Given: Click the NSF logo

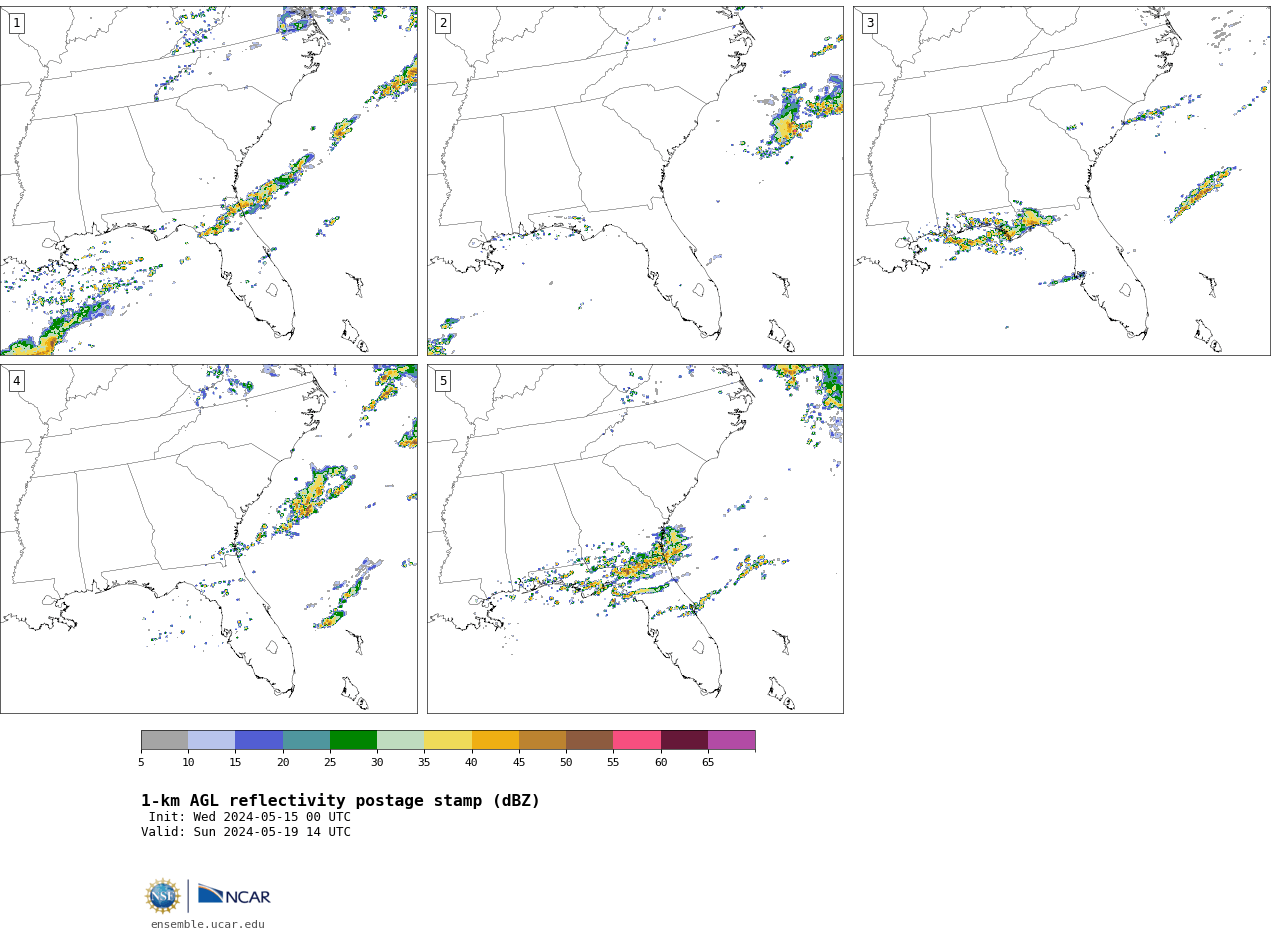Looking at the screenshot, I should pos(163,896).
